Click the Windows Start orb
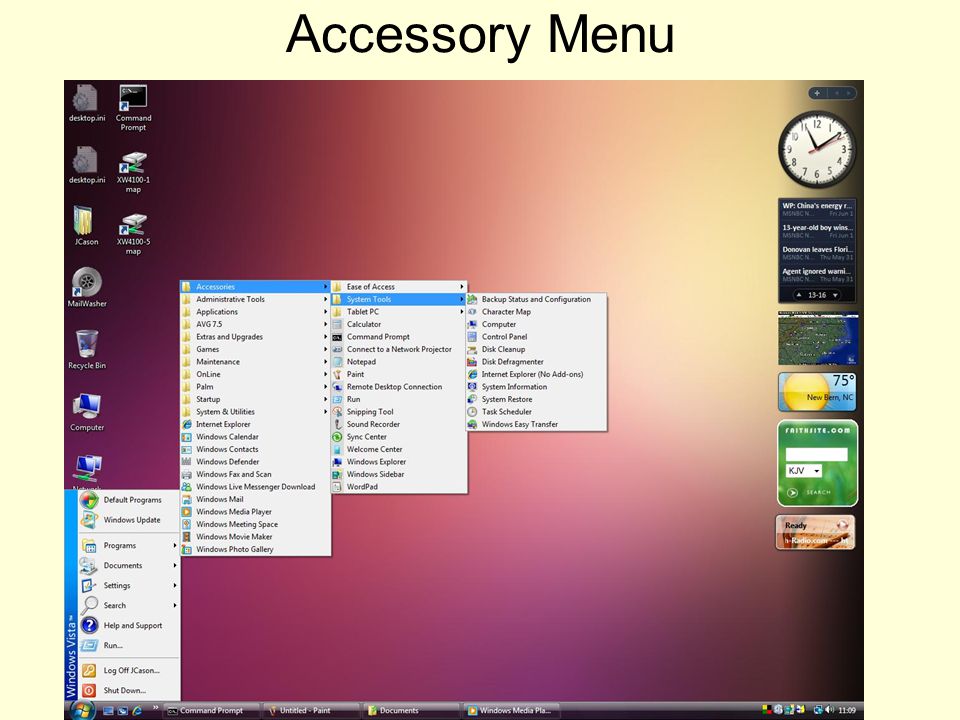 (82, 710)
